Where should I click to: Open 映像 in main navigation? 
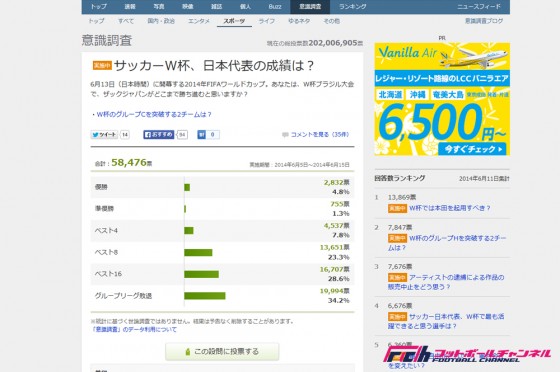pyautogui.click(x=188, y=6)
